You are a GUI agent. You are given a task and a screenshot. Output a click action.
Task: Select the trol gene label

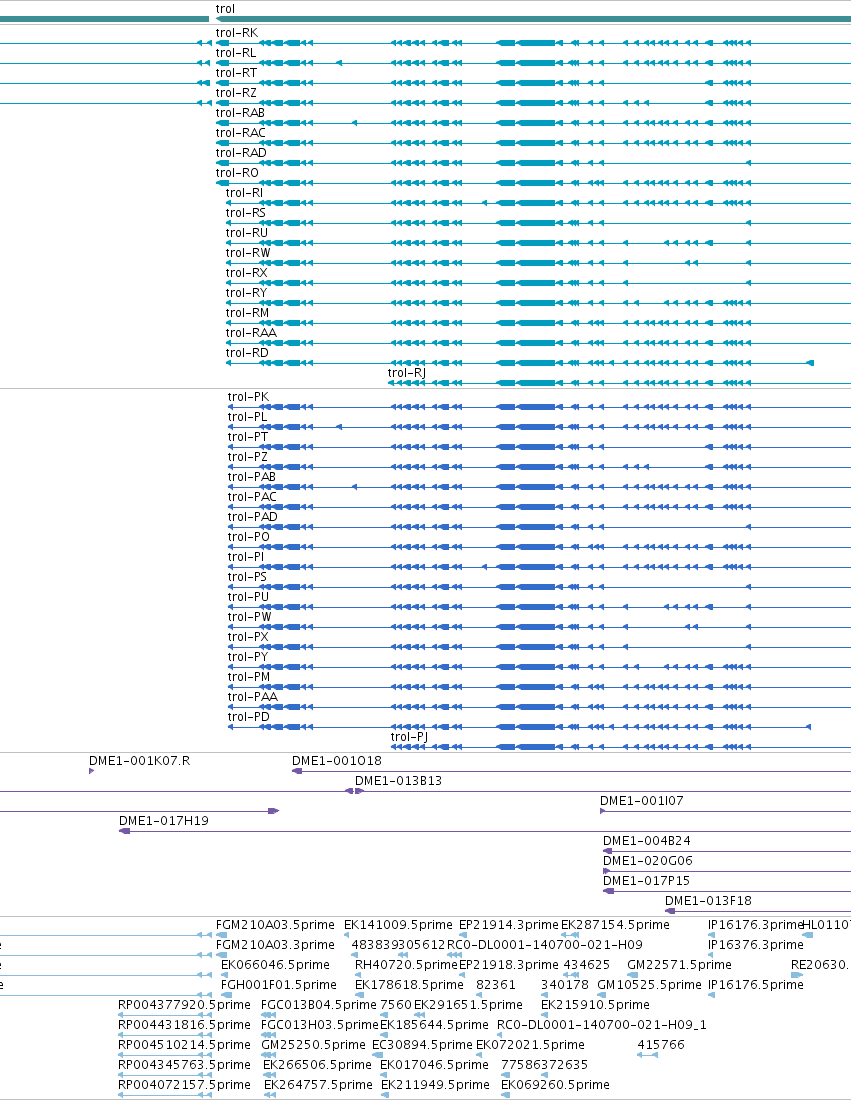pos(225,9)
